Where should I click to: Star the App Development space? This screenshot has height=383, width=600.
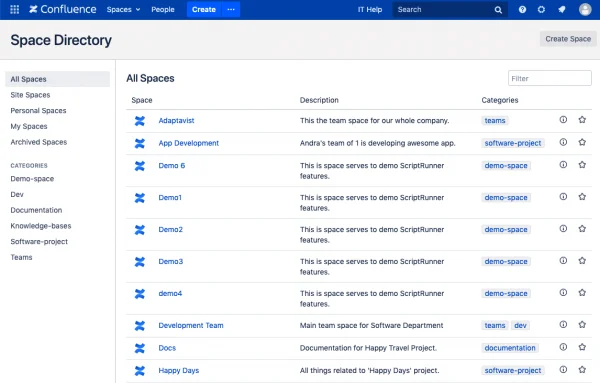coord(582,142)
